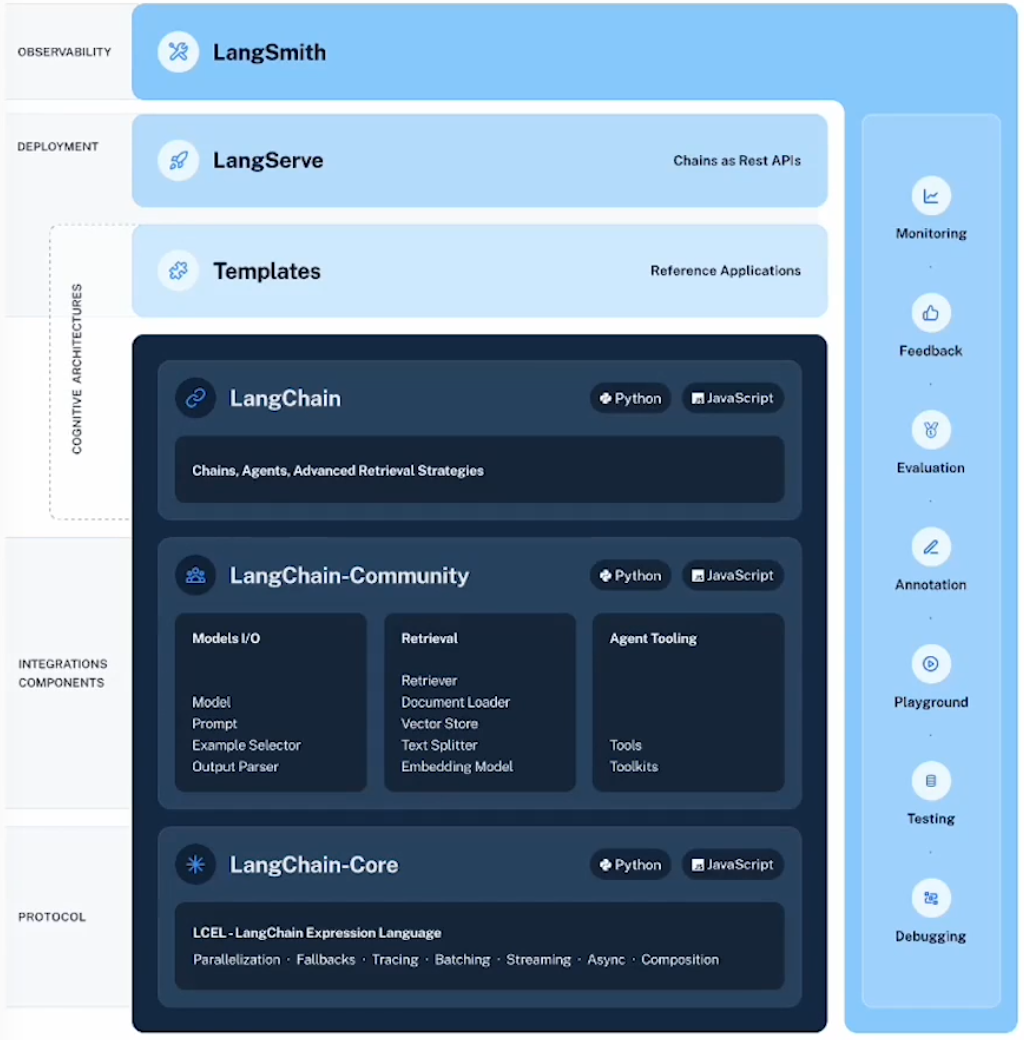Select the JavaScript badge in LangChain-Core row
Screen dimensions: 1024x1040
tap(733, 864)
